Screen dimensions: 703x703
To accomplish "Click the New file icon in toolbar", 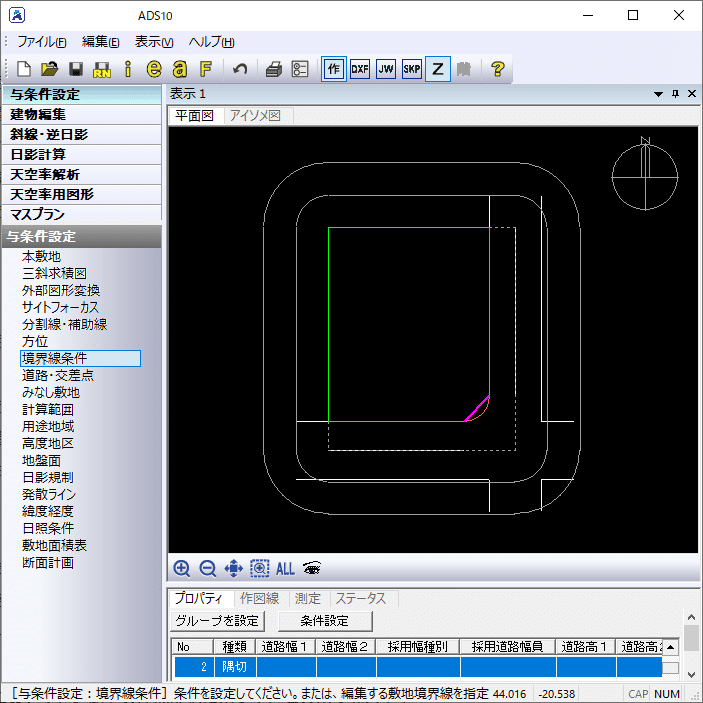I will pos(24,69).
